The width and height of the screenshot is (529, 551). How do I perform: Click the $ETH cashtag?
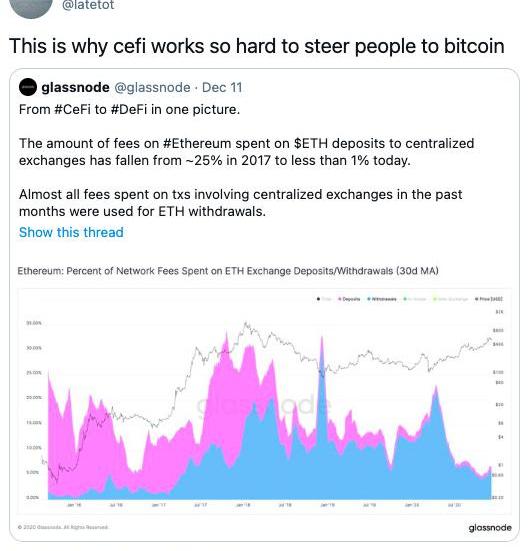pos(311,143)
